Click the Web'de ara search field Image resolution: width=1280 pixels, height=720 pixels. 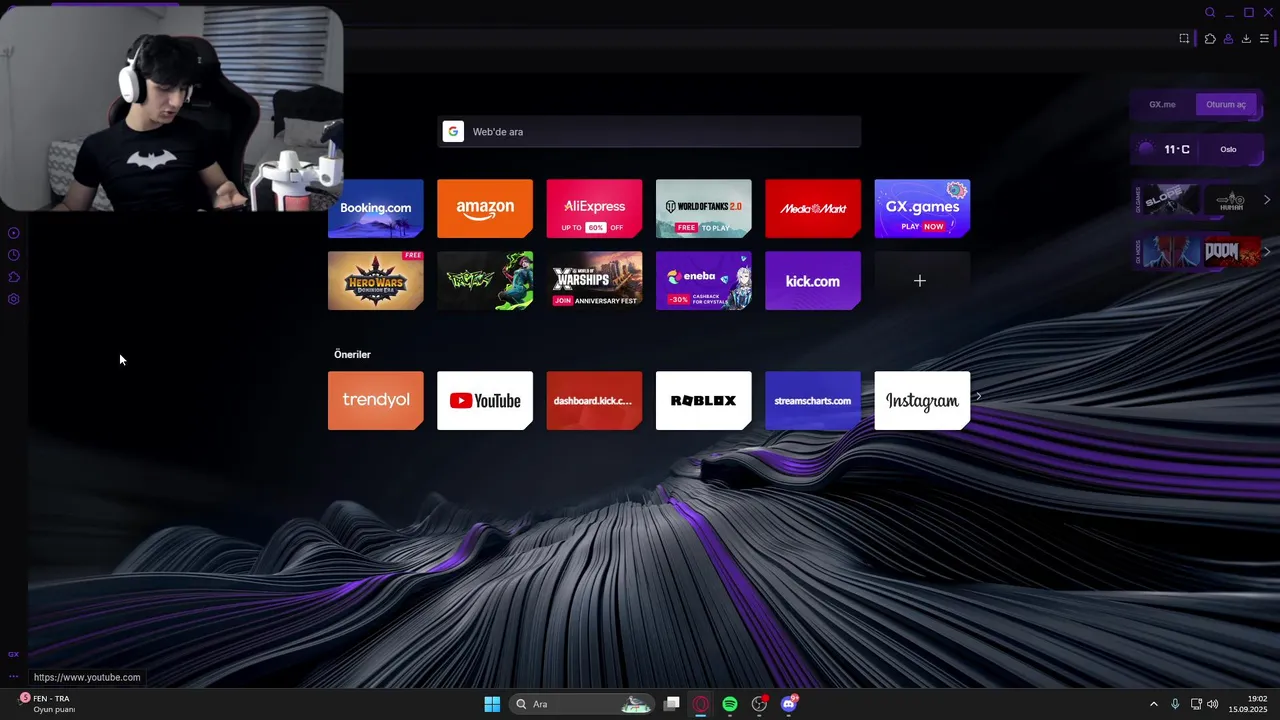pos(649,131)
